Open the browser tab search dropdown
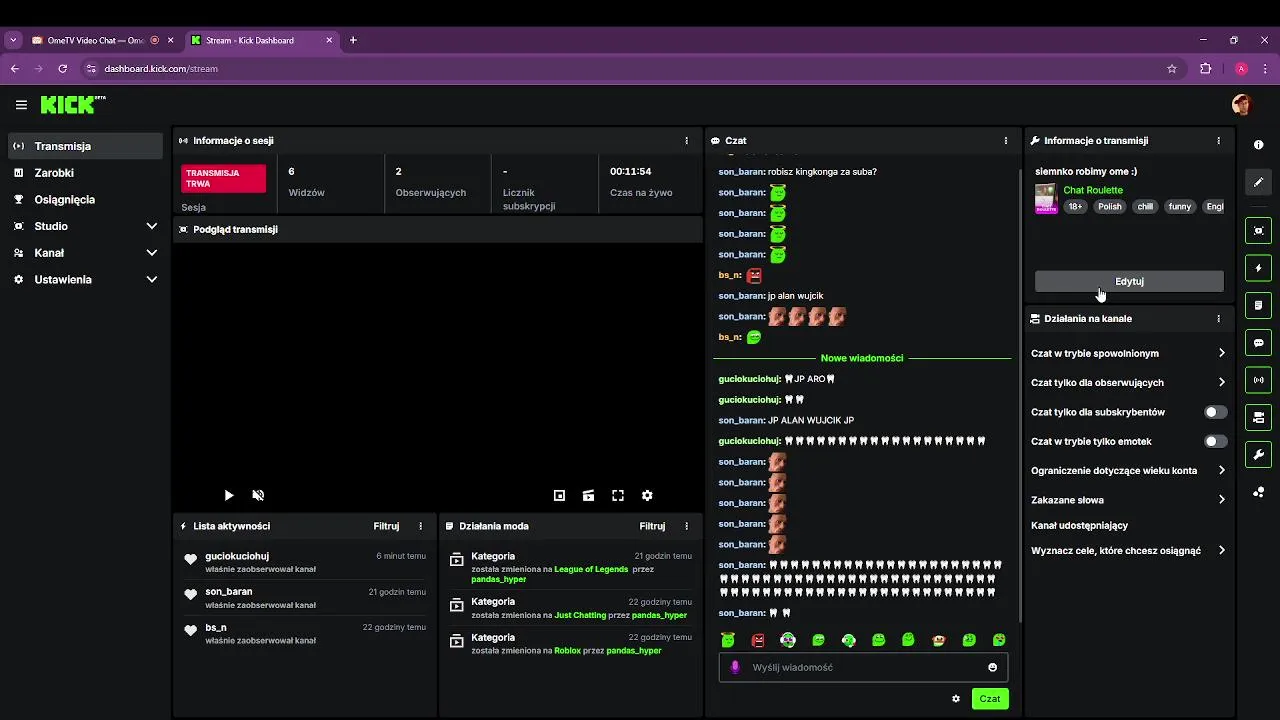1280x720 pixels. [x=13, y=40]
